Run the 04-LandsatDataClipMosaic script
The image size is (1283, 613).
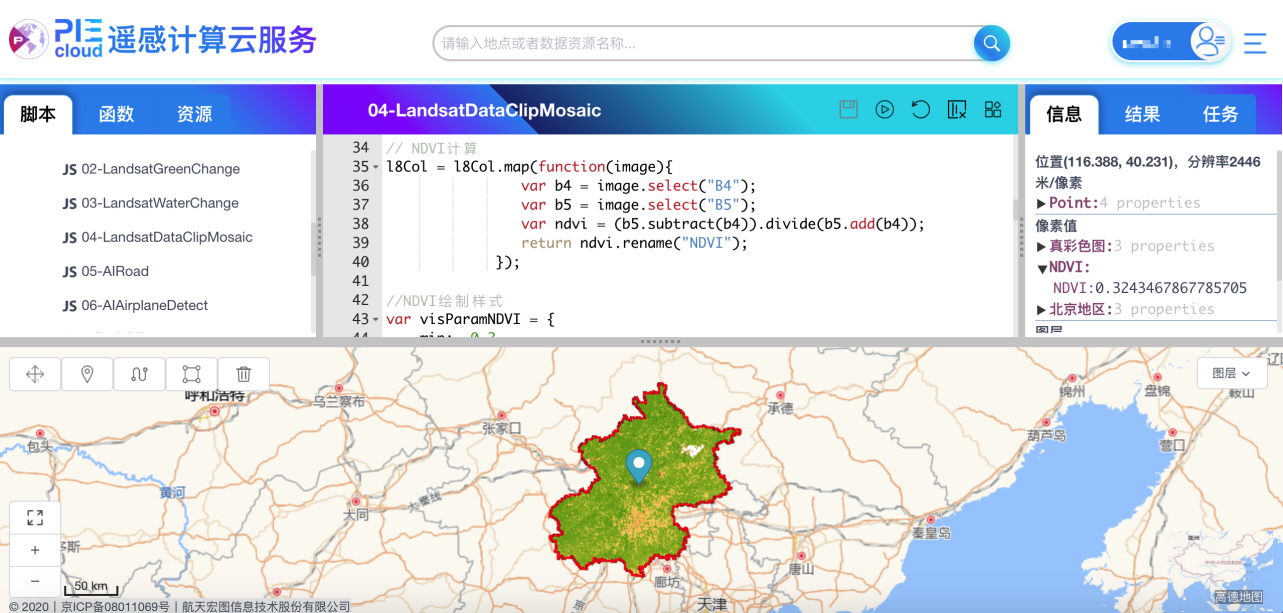(884, 110)
